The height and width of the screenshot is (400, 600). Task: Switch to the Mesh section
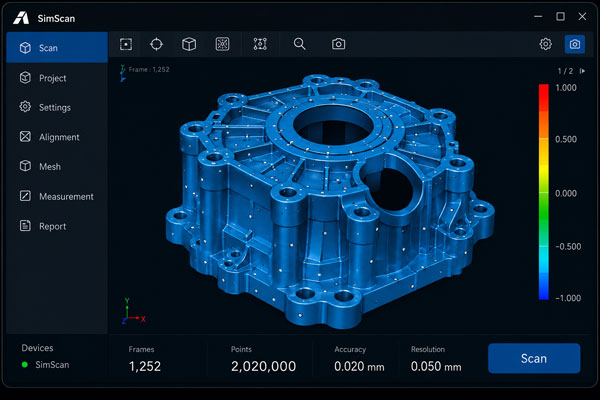pos(57,167)
